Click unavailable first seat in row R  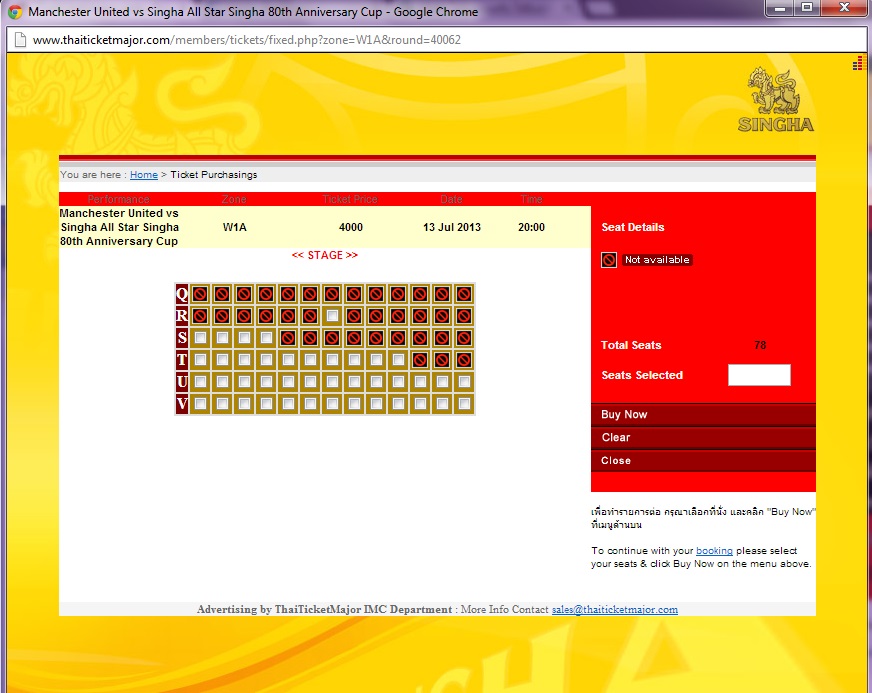pyautogui.click(x=201, y=316)
